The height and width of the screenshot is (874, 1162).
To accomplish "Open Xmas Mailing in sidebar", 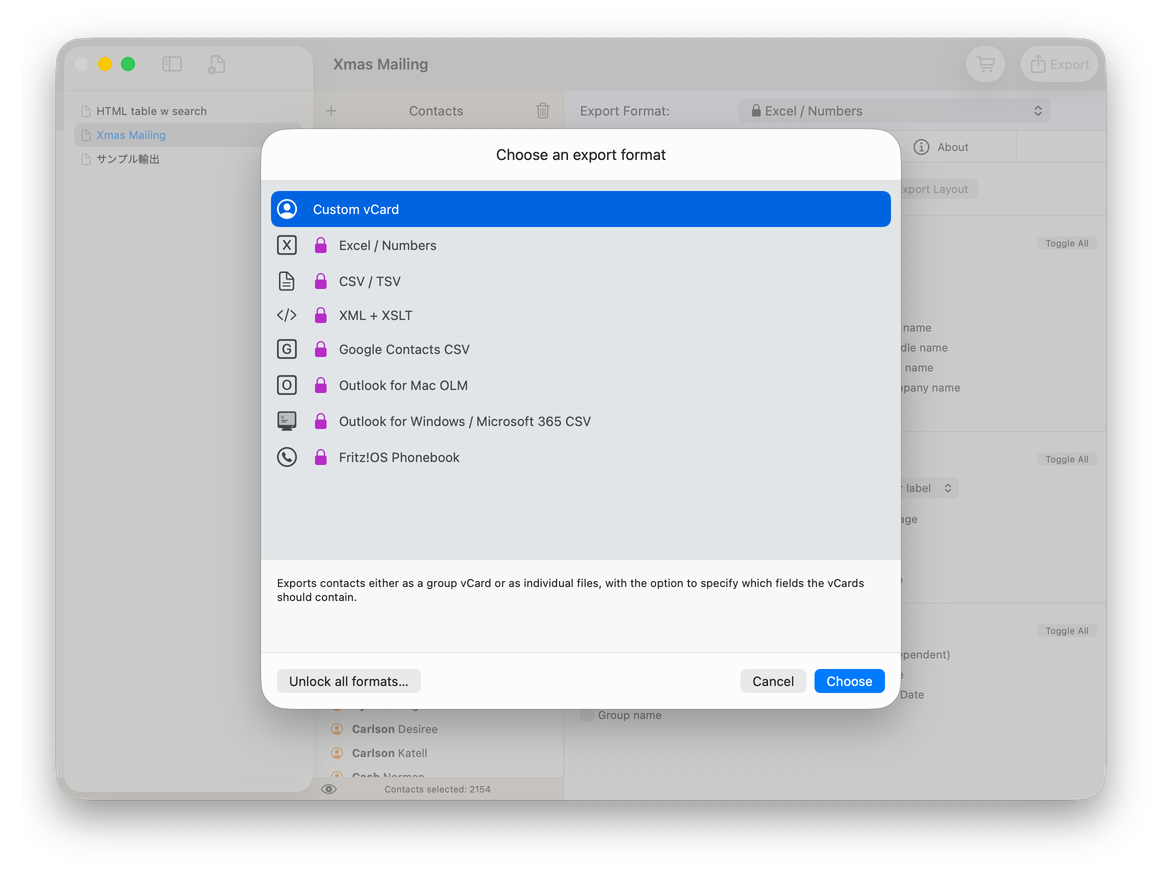I will 131,135.
